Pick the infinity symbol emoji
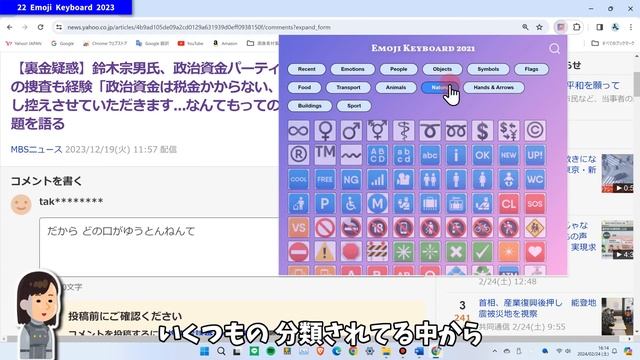 coord(298,131)
